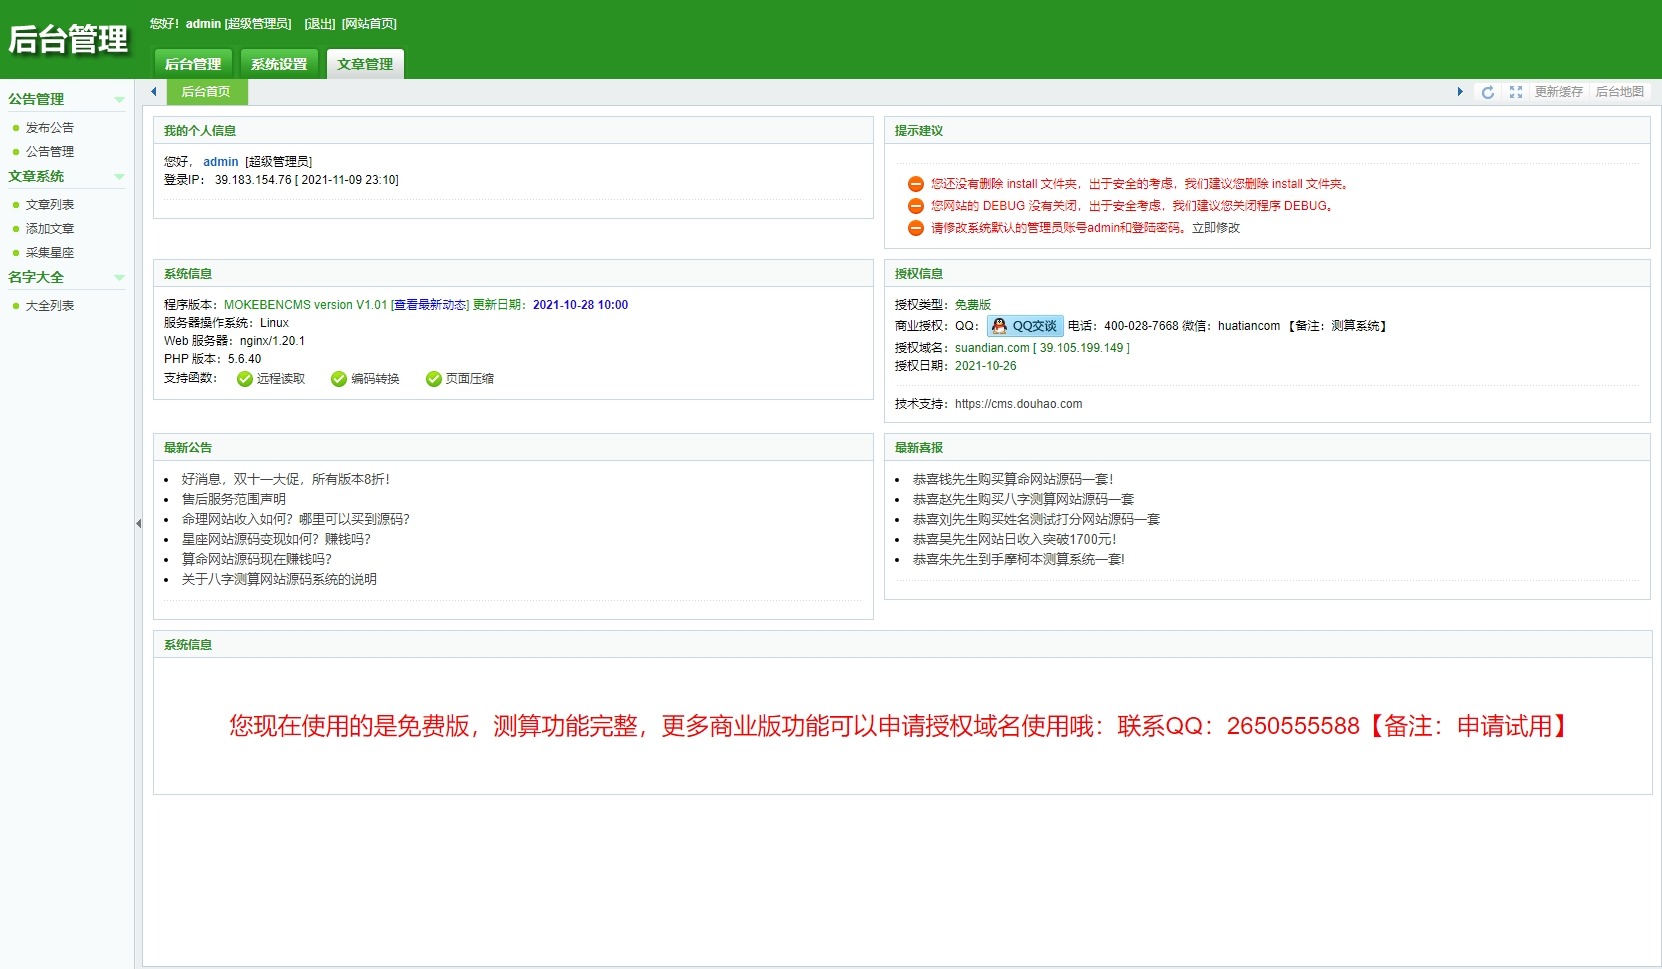The height and width of the screenshot is (969, 1662).
Task: Click the refresh page icon
Action: 1488,92
